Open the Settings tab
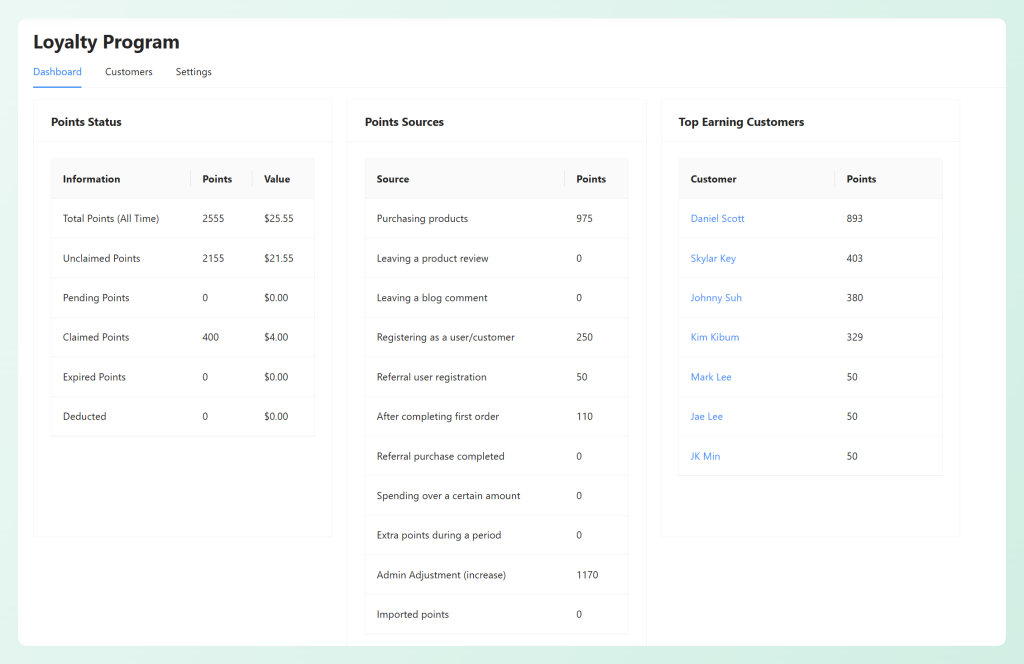Viewport: 1024px width, 664px height. pos(193,71)
